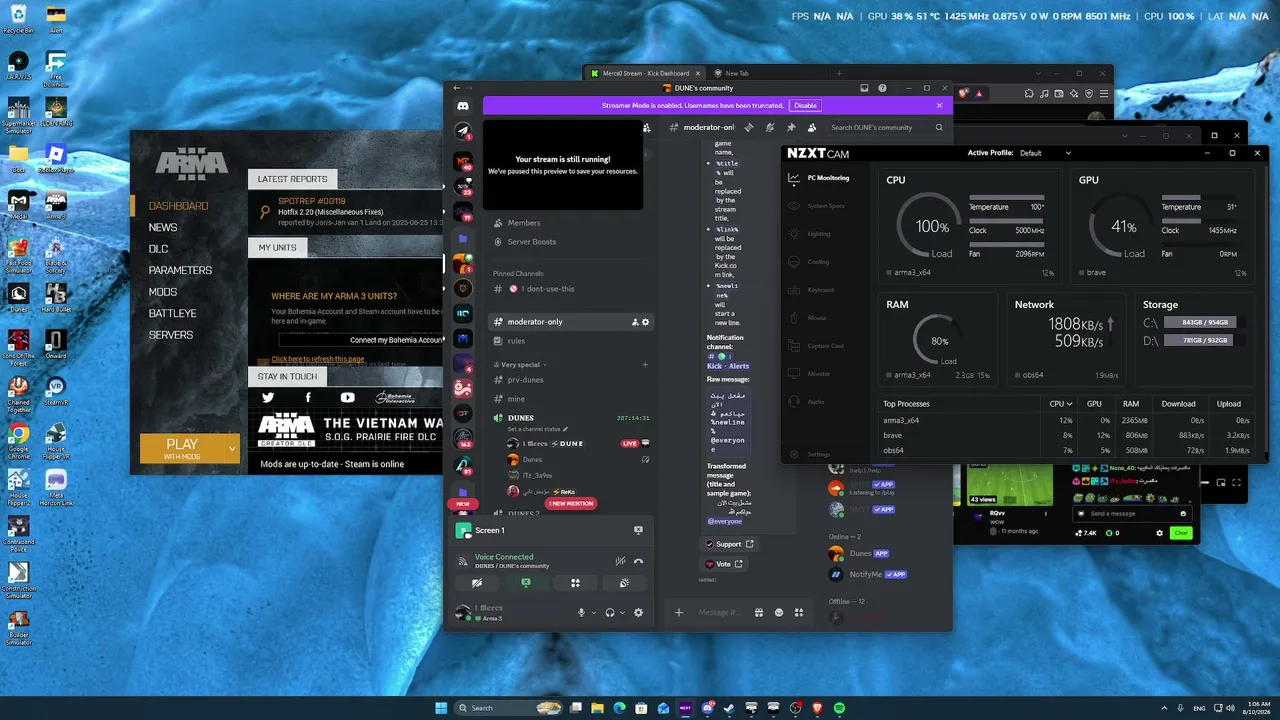
Task: Open the Vote link button in Discord
Action: 723,564
